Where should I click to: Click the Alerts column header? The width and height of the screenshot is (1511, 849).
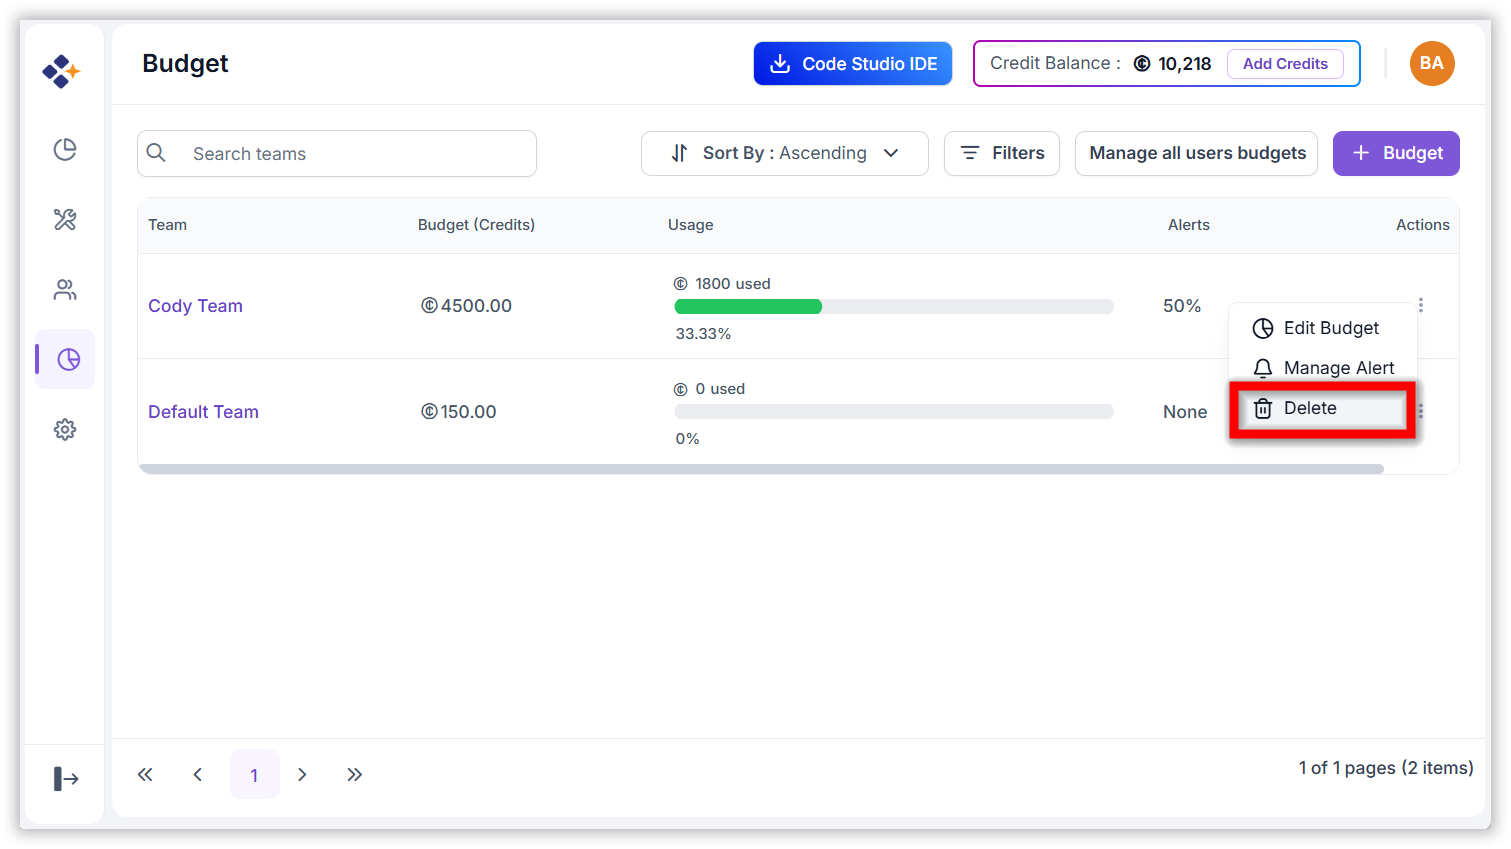1189,225
